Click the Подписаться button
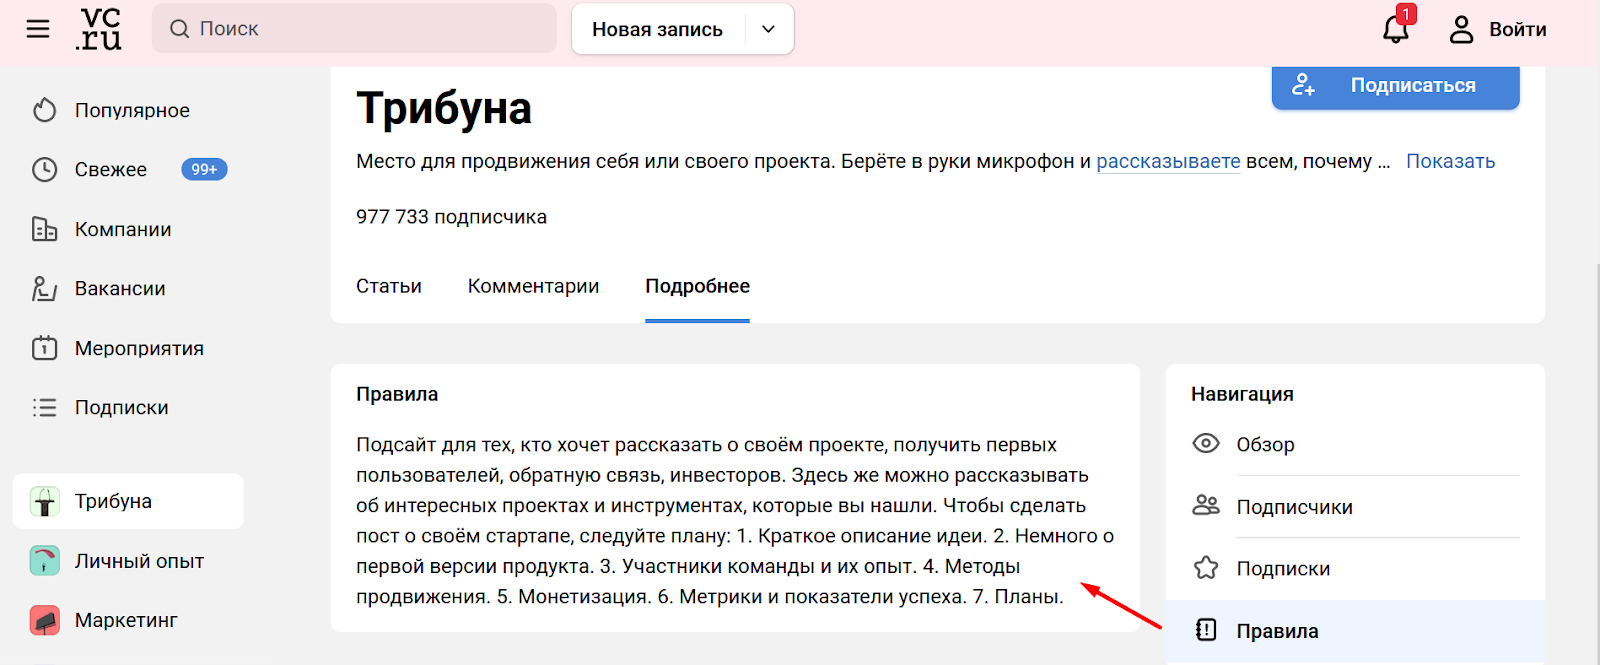Screen dimensions: 1600x665 click(1396, 86)
